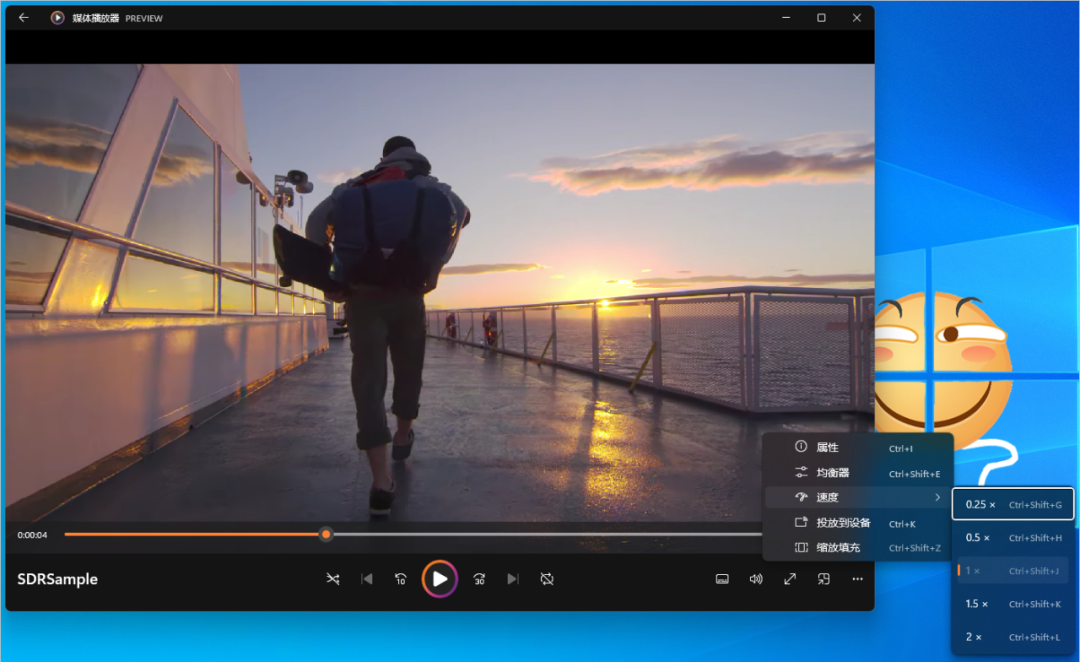This screenshot has width=1080, height=662.
Task: Open the volume control
Action: [756, 579]
